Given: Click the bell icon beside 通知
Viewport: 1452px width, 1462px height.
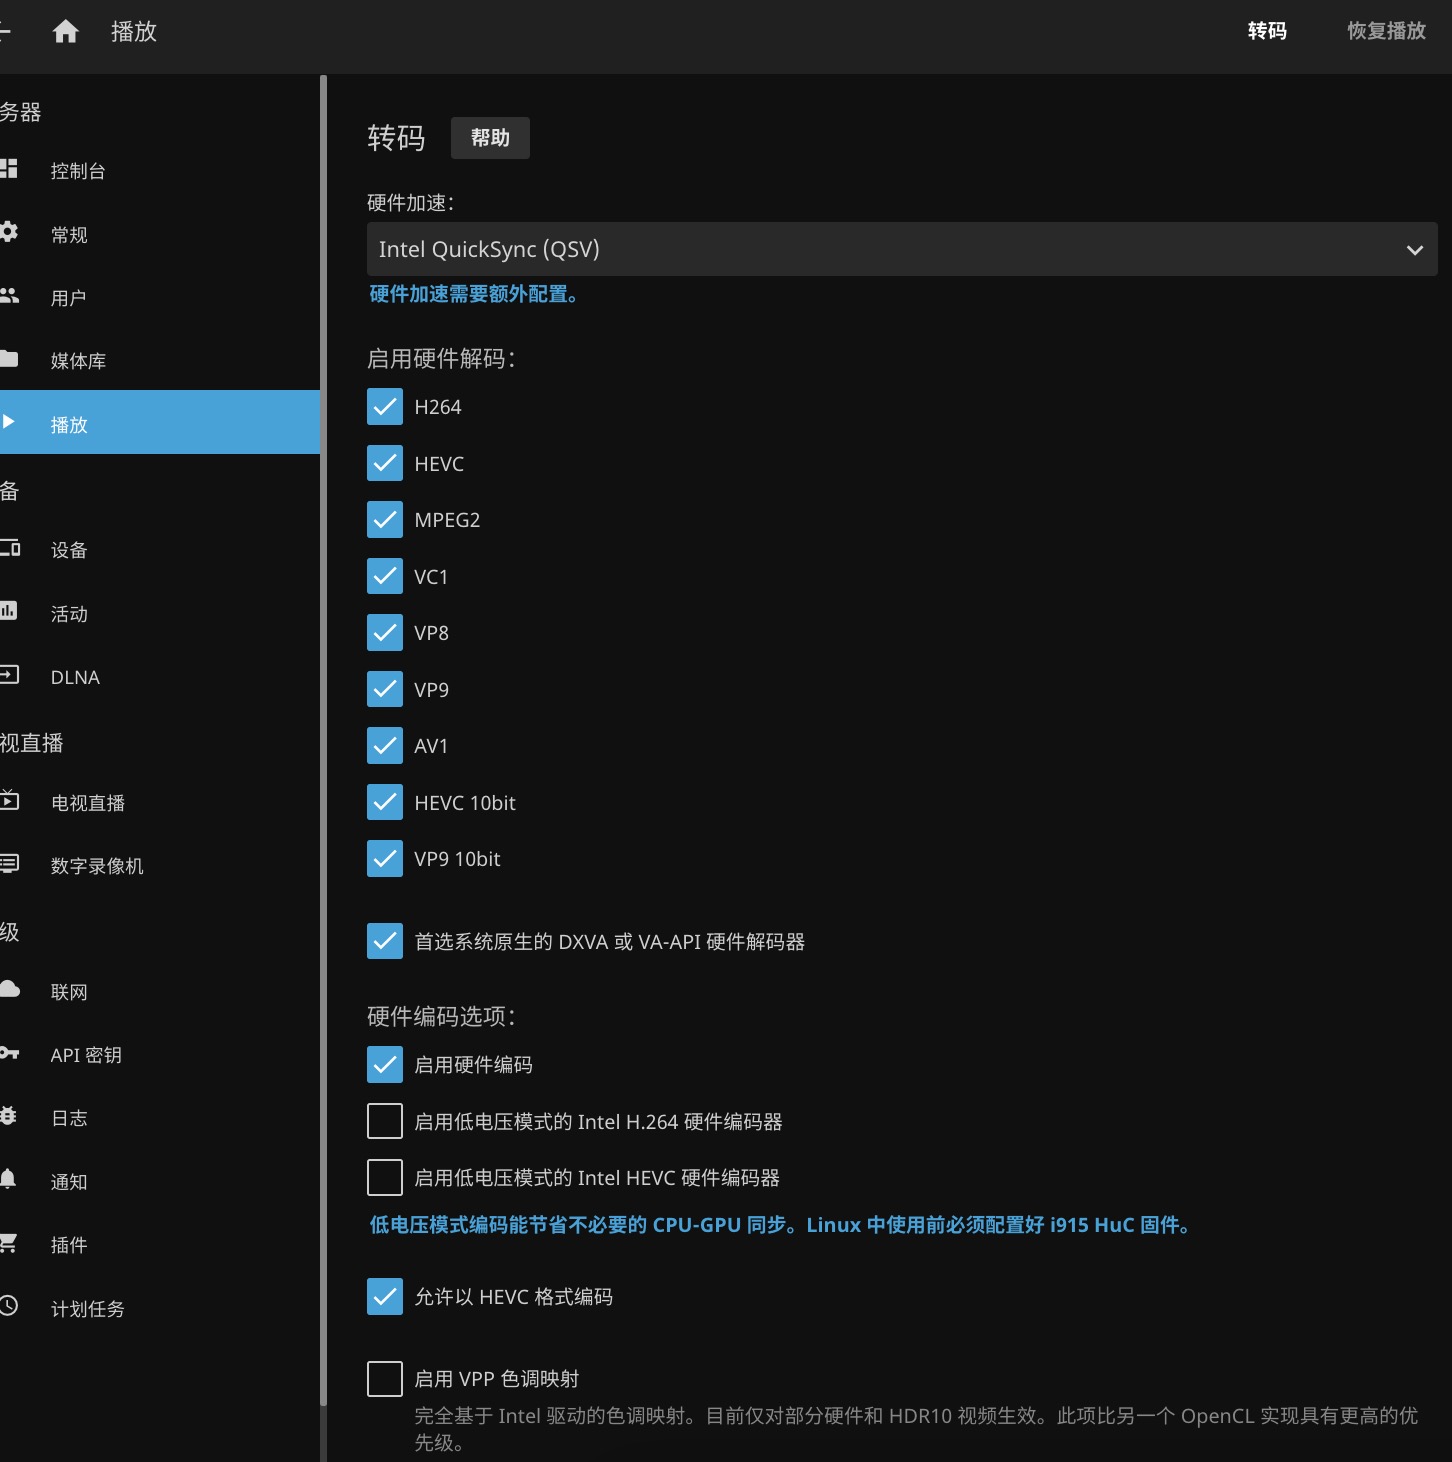Looking at the screenshot, I should (x=9, y=1179).
